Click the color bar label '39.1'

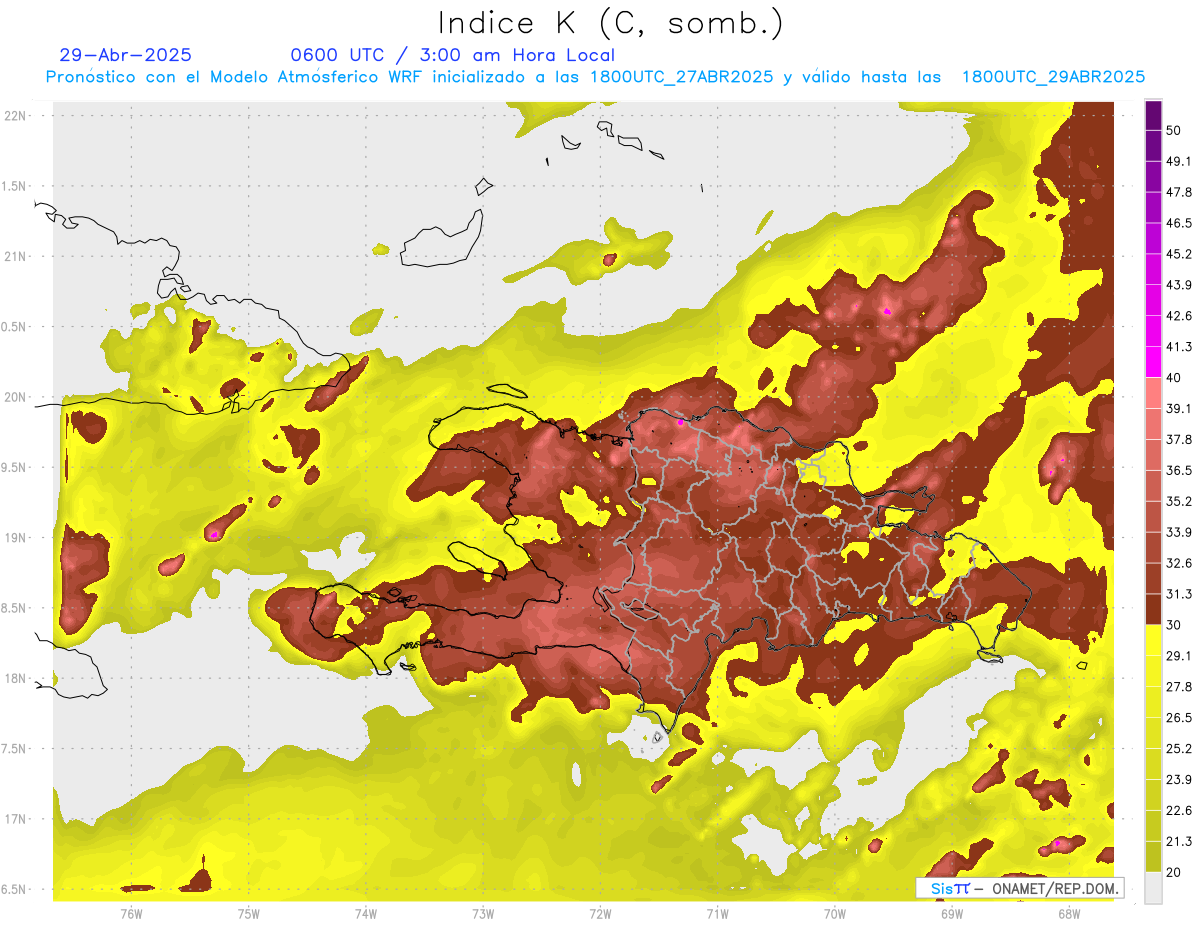click(x=1179, y=409)
